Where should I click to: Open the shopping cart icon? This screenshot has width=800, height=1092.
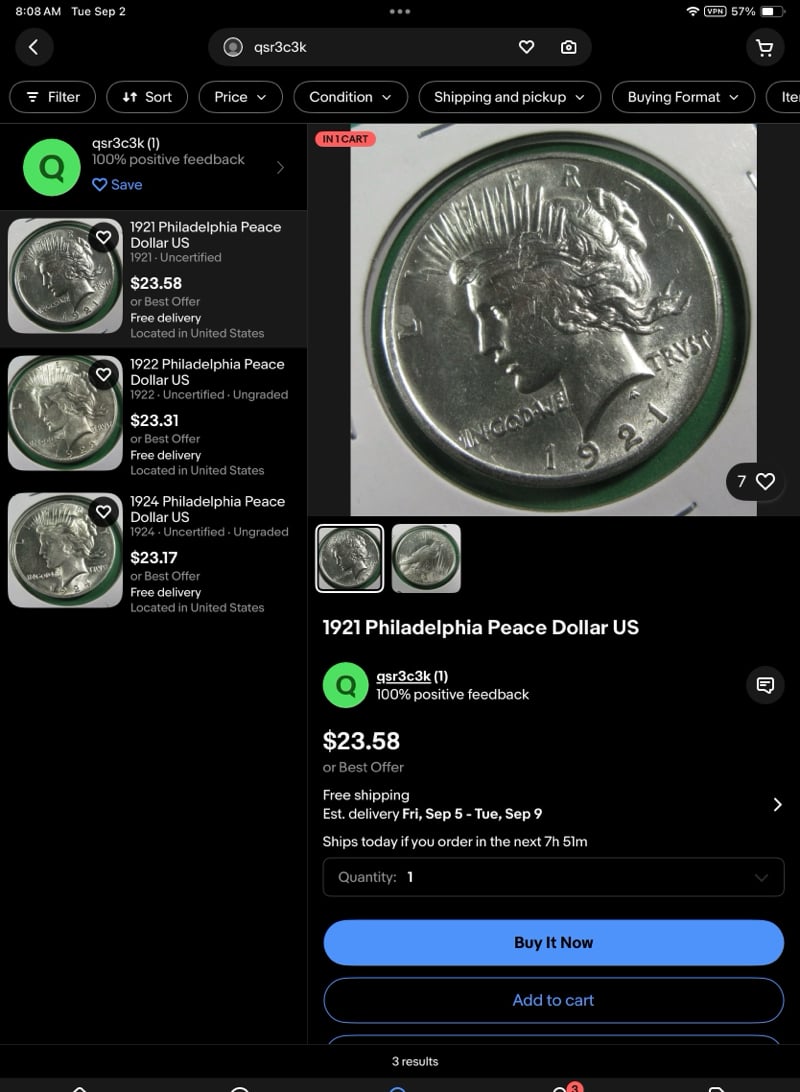pyautogui.click(x=764, y=47)
